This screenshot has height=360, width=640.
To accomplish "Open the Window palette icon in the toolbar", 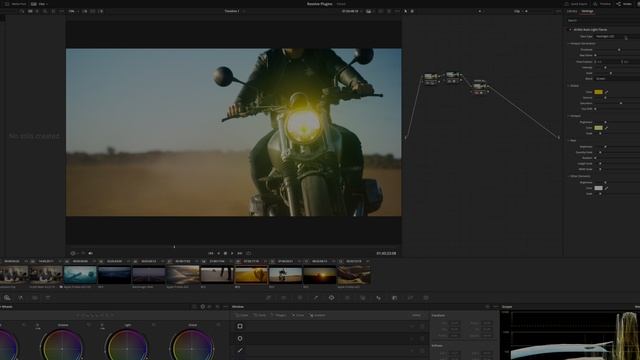I will (331, 298).
